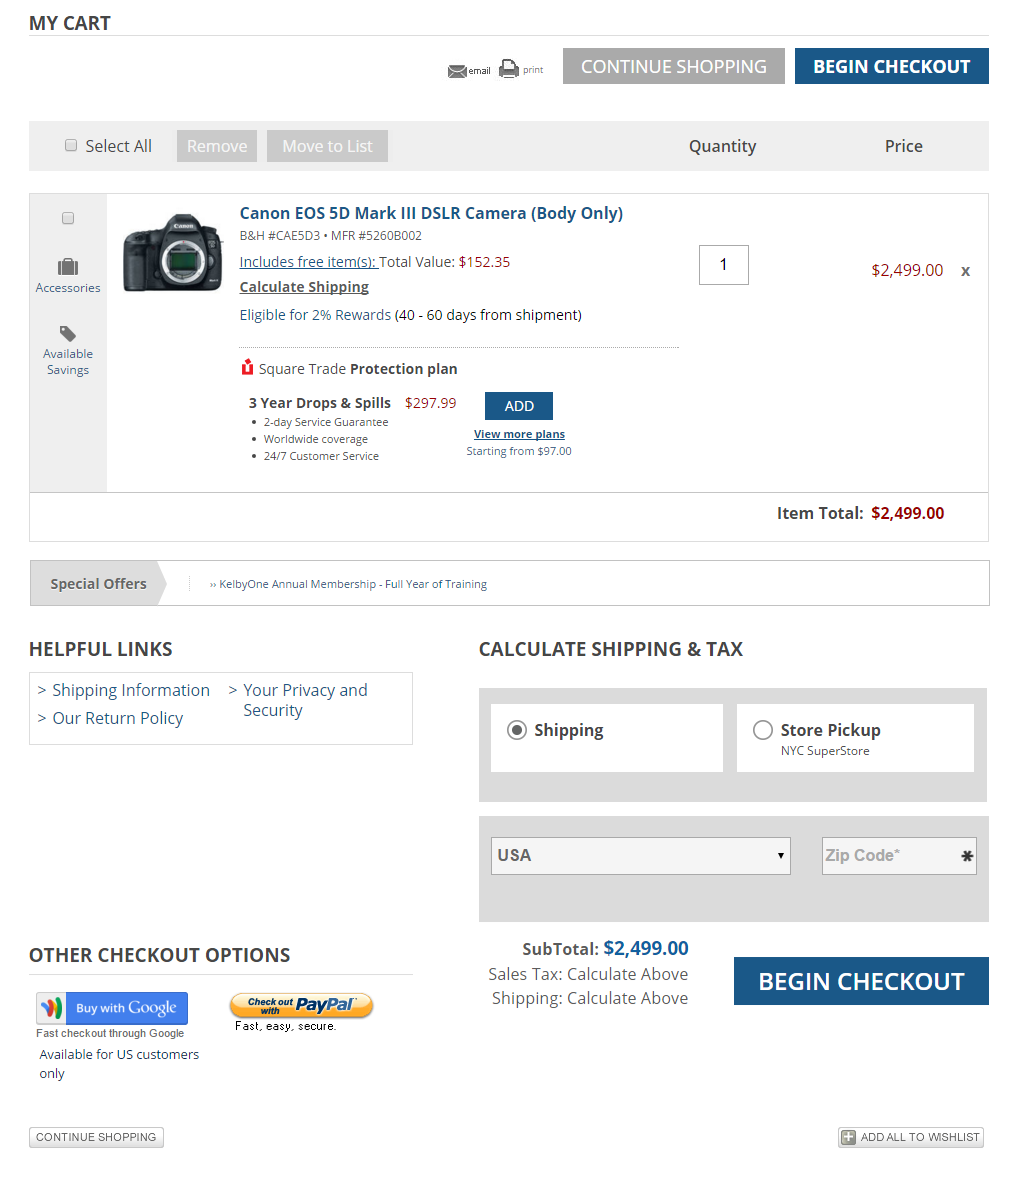Image resolution: width=1013 pixels, height=1178 pixels.
Task: Click the print cart printer icon
Action: [509, 68]
